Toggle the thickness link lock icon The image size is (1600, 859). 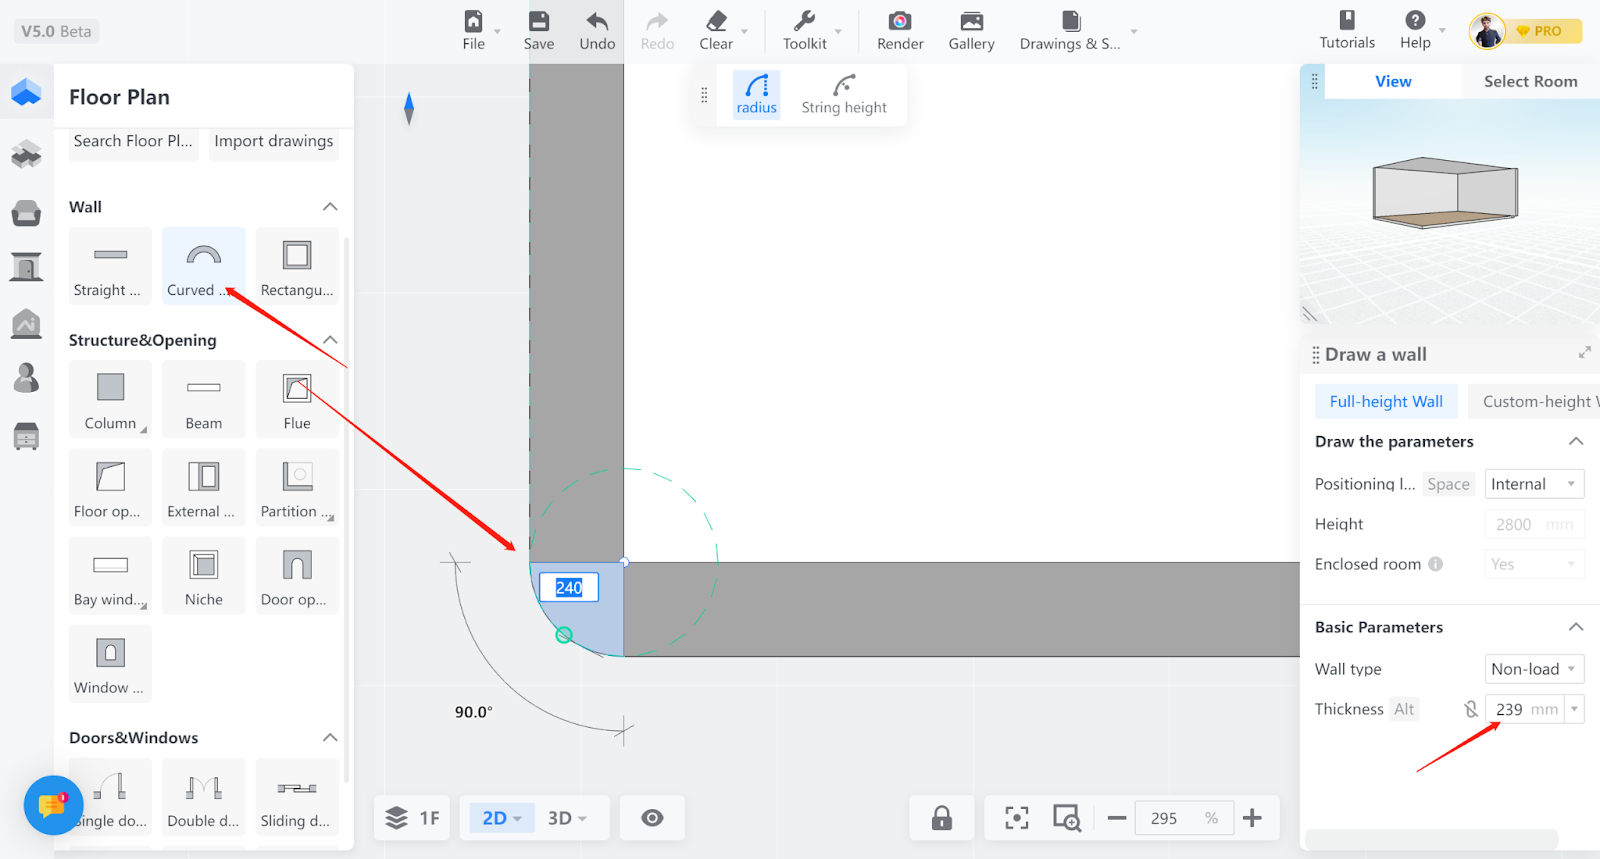1470,709
